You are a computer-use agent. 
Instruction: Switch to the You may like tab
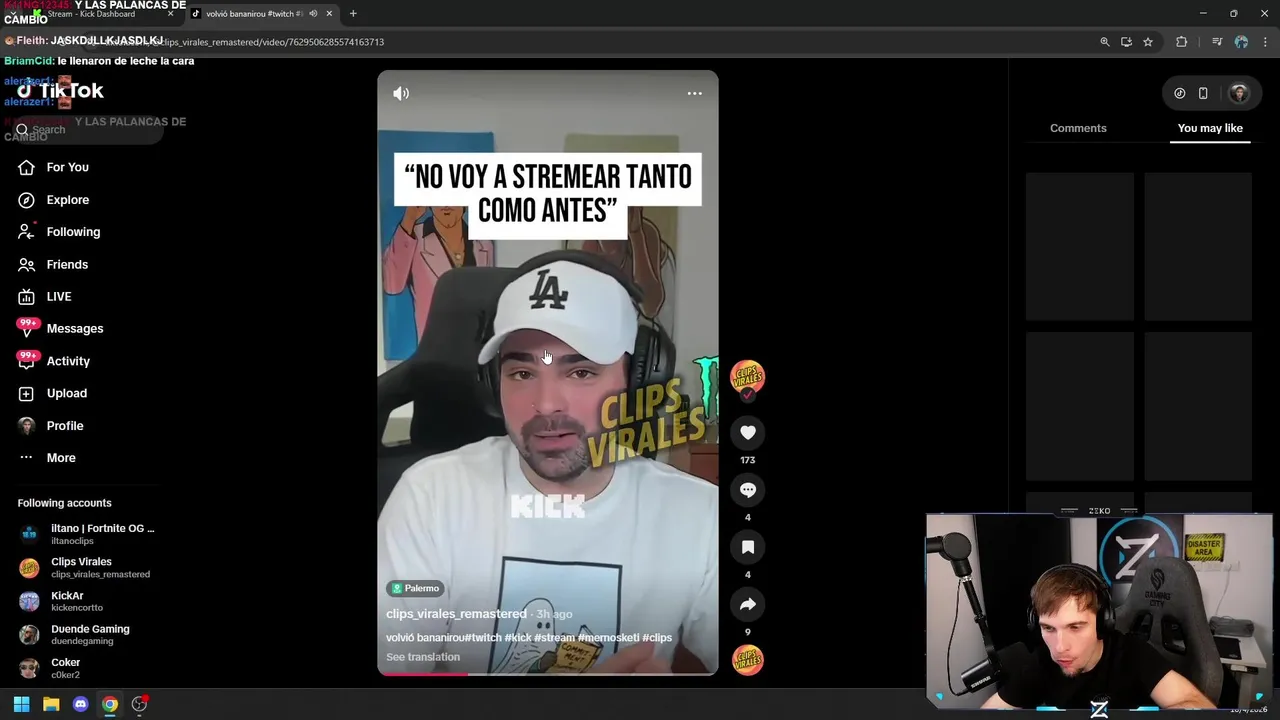[1210, 128]
